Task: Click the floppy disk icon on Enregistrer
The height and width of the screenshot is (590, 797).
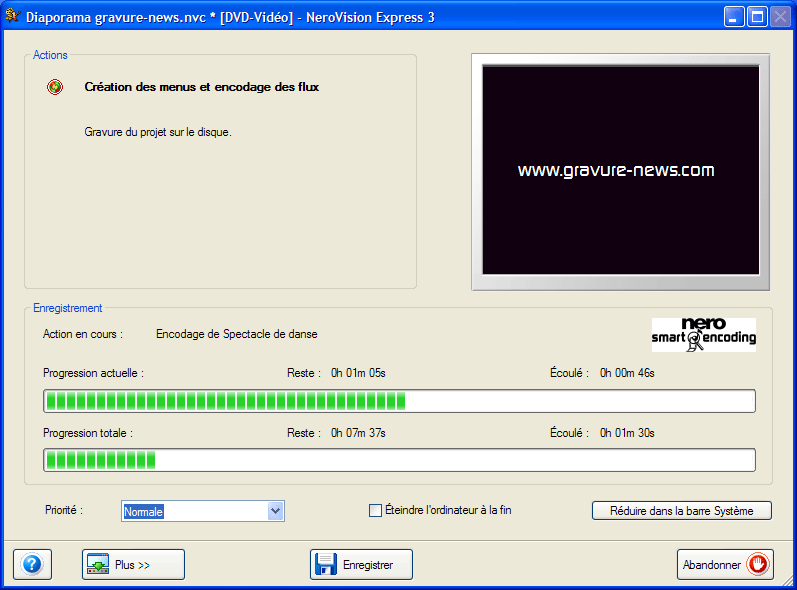Action: [x=326, y=564]
